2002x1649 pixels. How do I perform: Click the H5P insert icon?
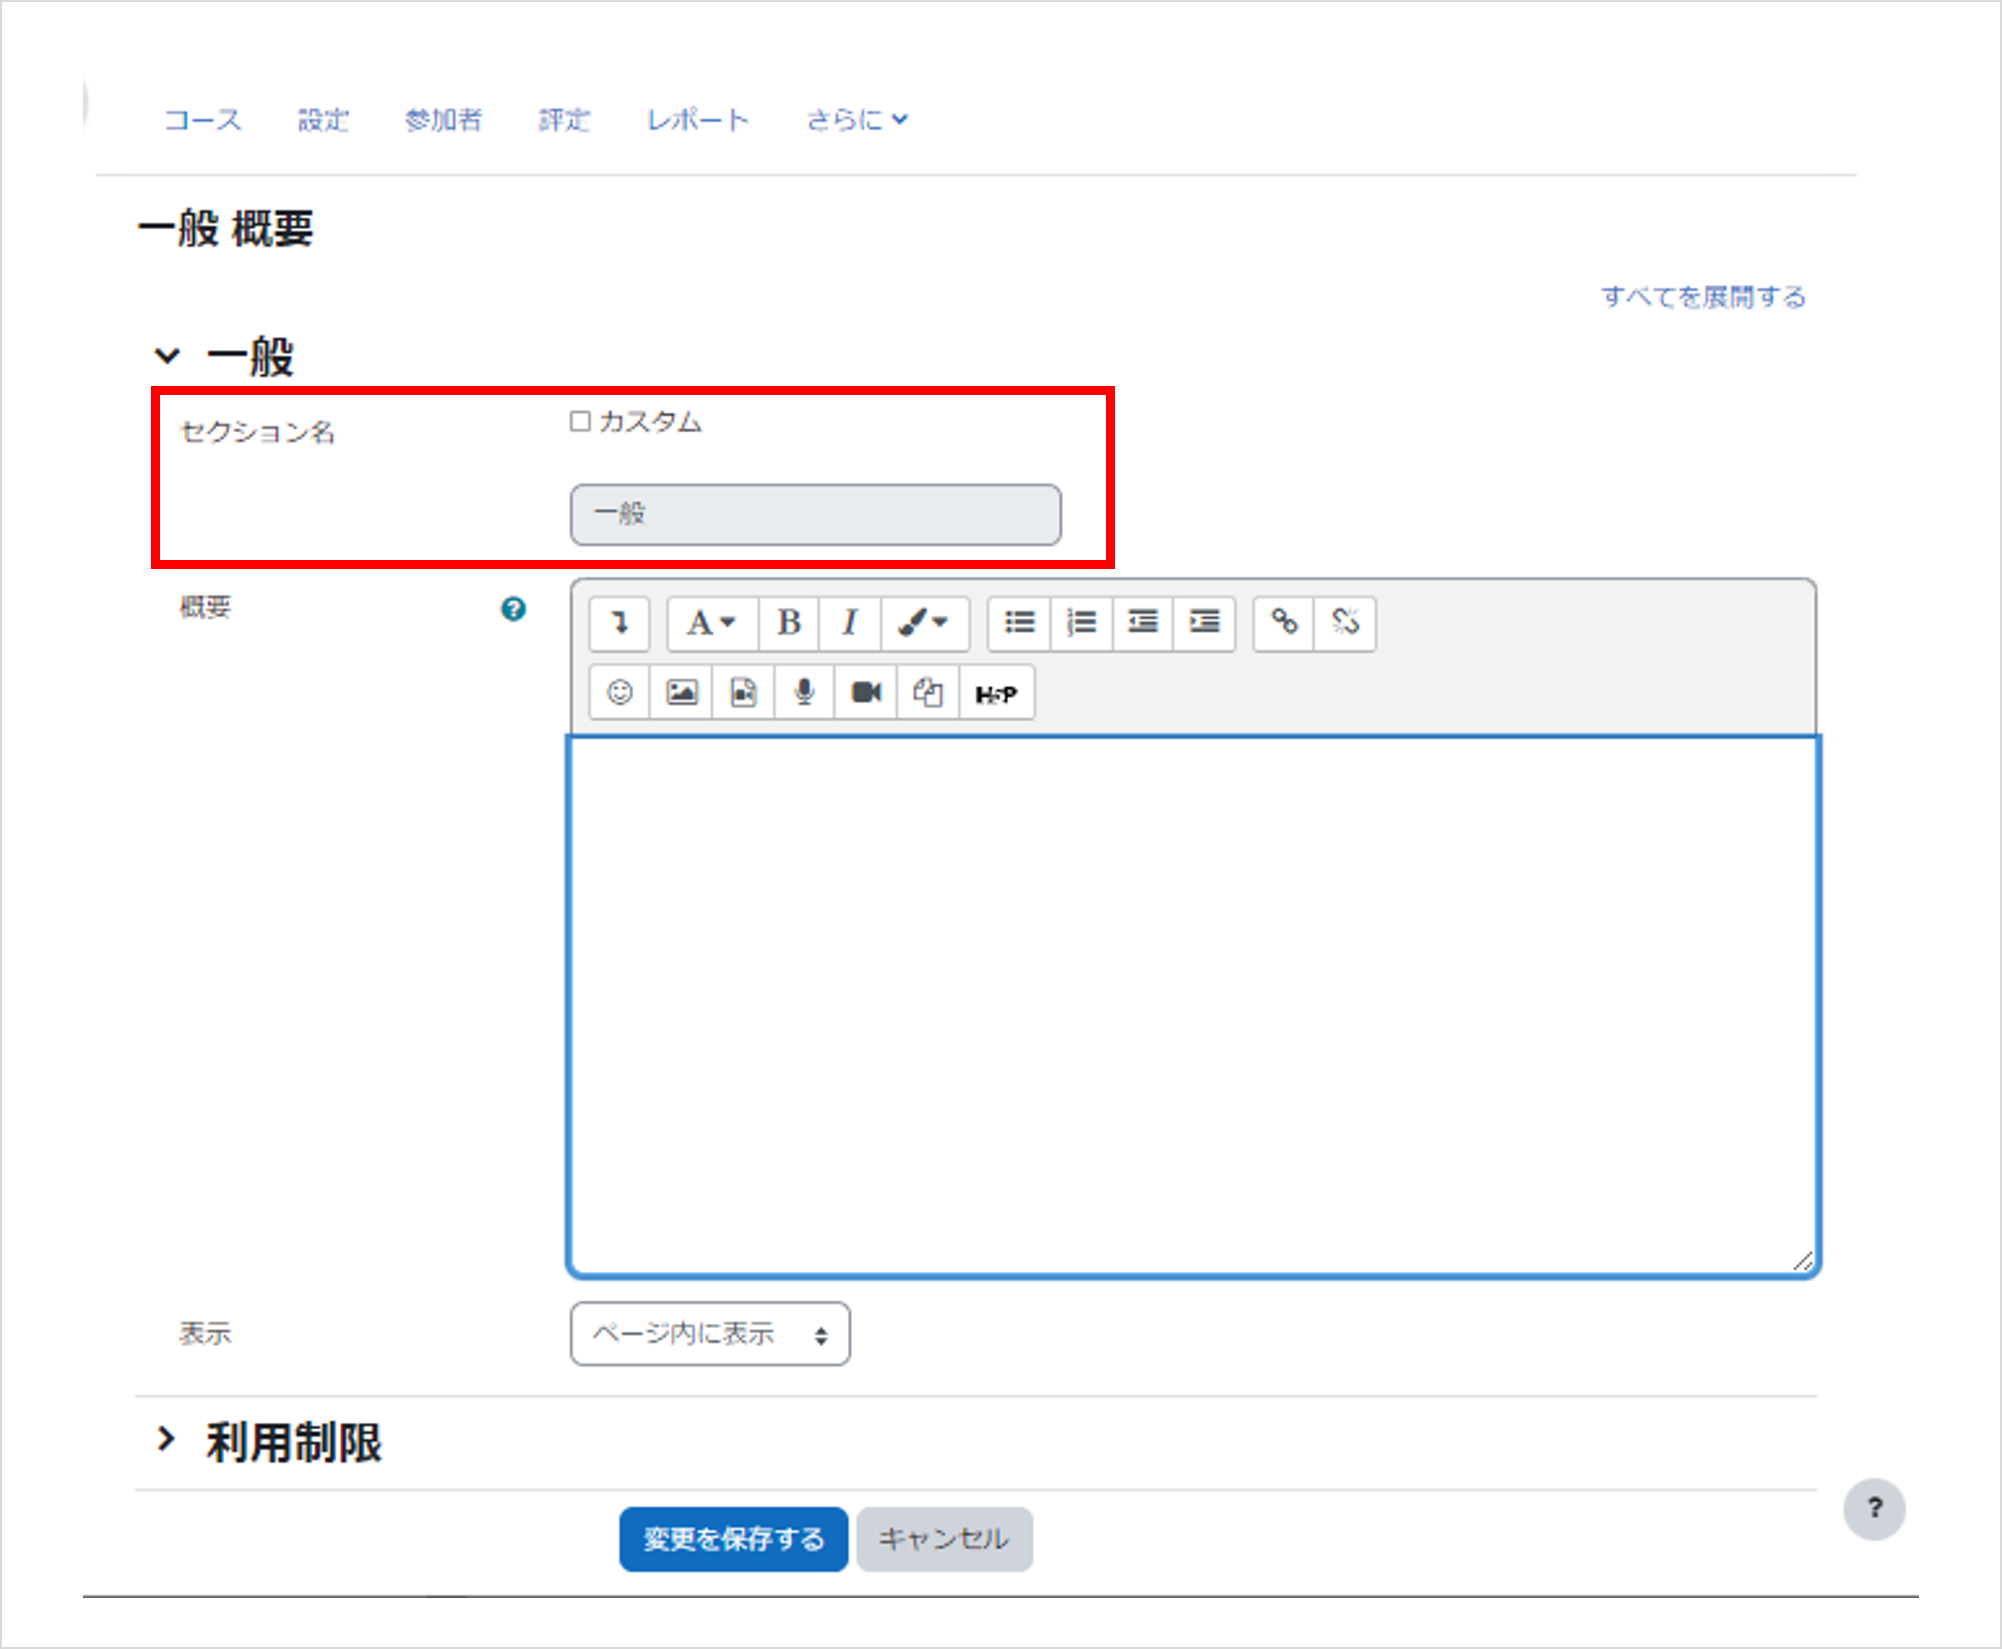pos(996,692)
